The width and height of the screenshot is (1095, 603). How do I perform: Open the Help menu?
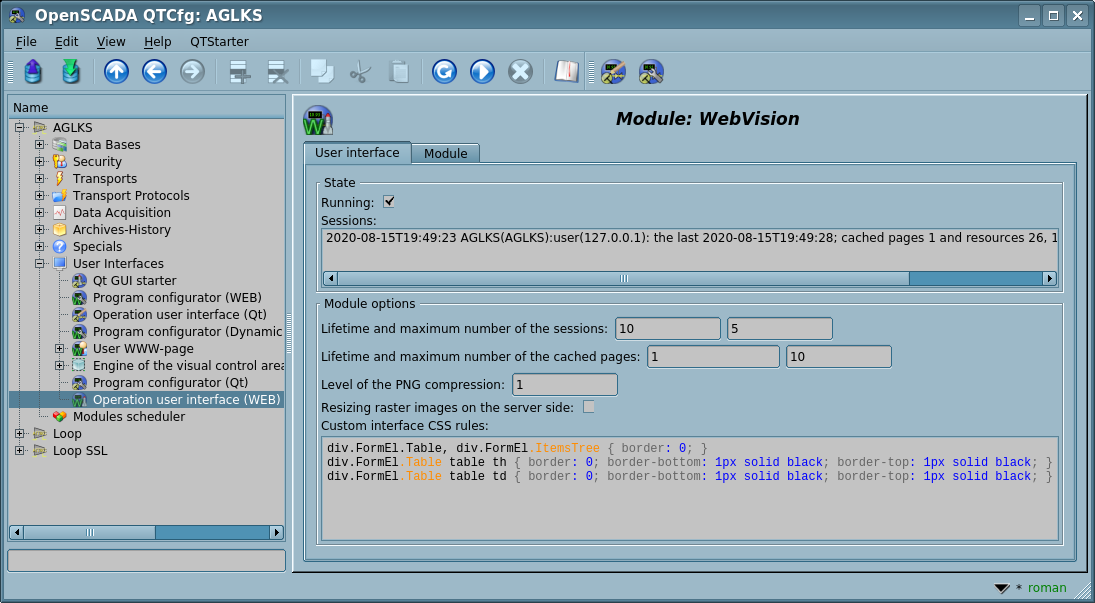[157, 42]
